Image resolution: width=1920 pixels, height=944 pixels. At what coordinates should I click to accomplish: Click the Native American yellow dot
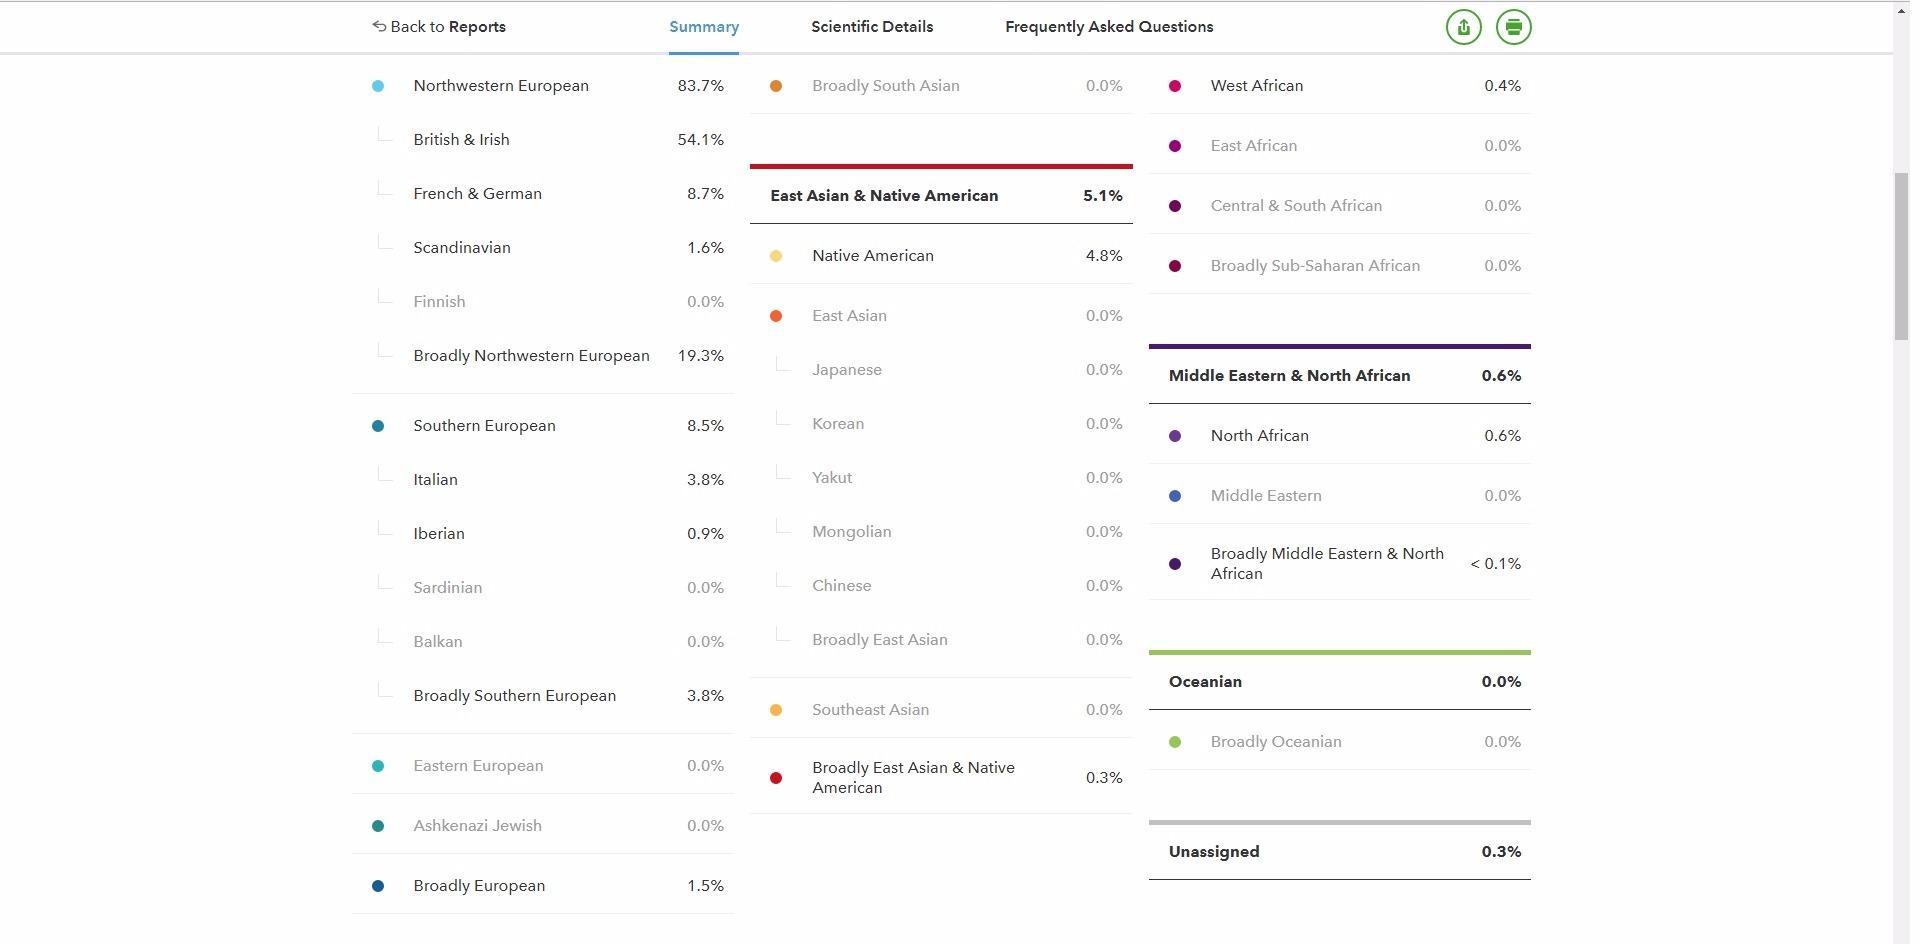(777, 256)
